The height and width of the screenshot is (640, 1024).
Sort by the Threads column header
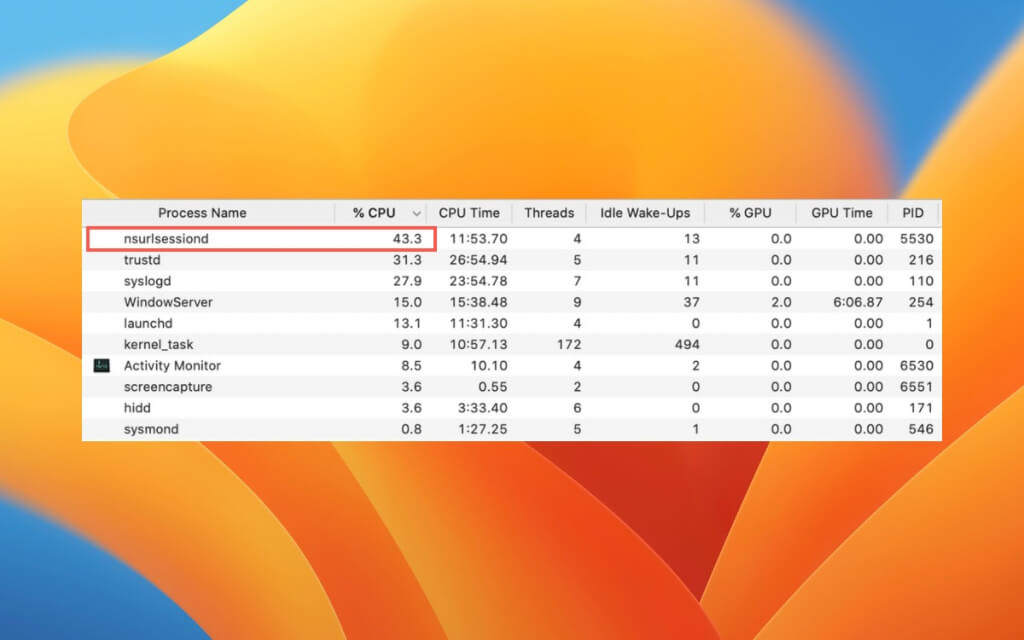pos(549,213)
